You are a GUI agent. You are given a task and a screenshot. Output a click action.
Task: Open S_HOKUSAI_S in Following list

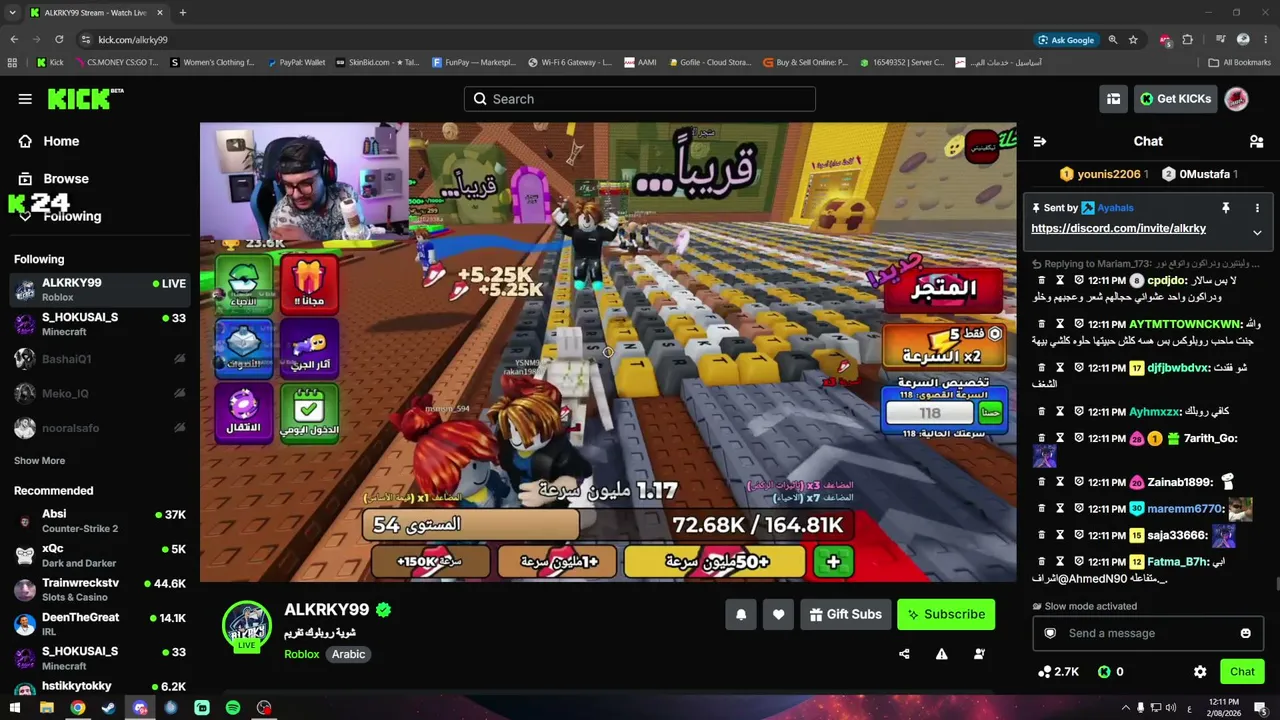pyautogui.click(x=98, y=324)
